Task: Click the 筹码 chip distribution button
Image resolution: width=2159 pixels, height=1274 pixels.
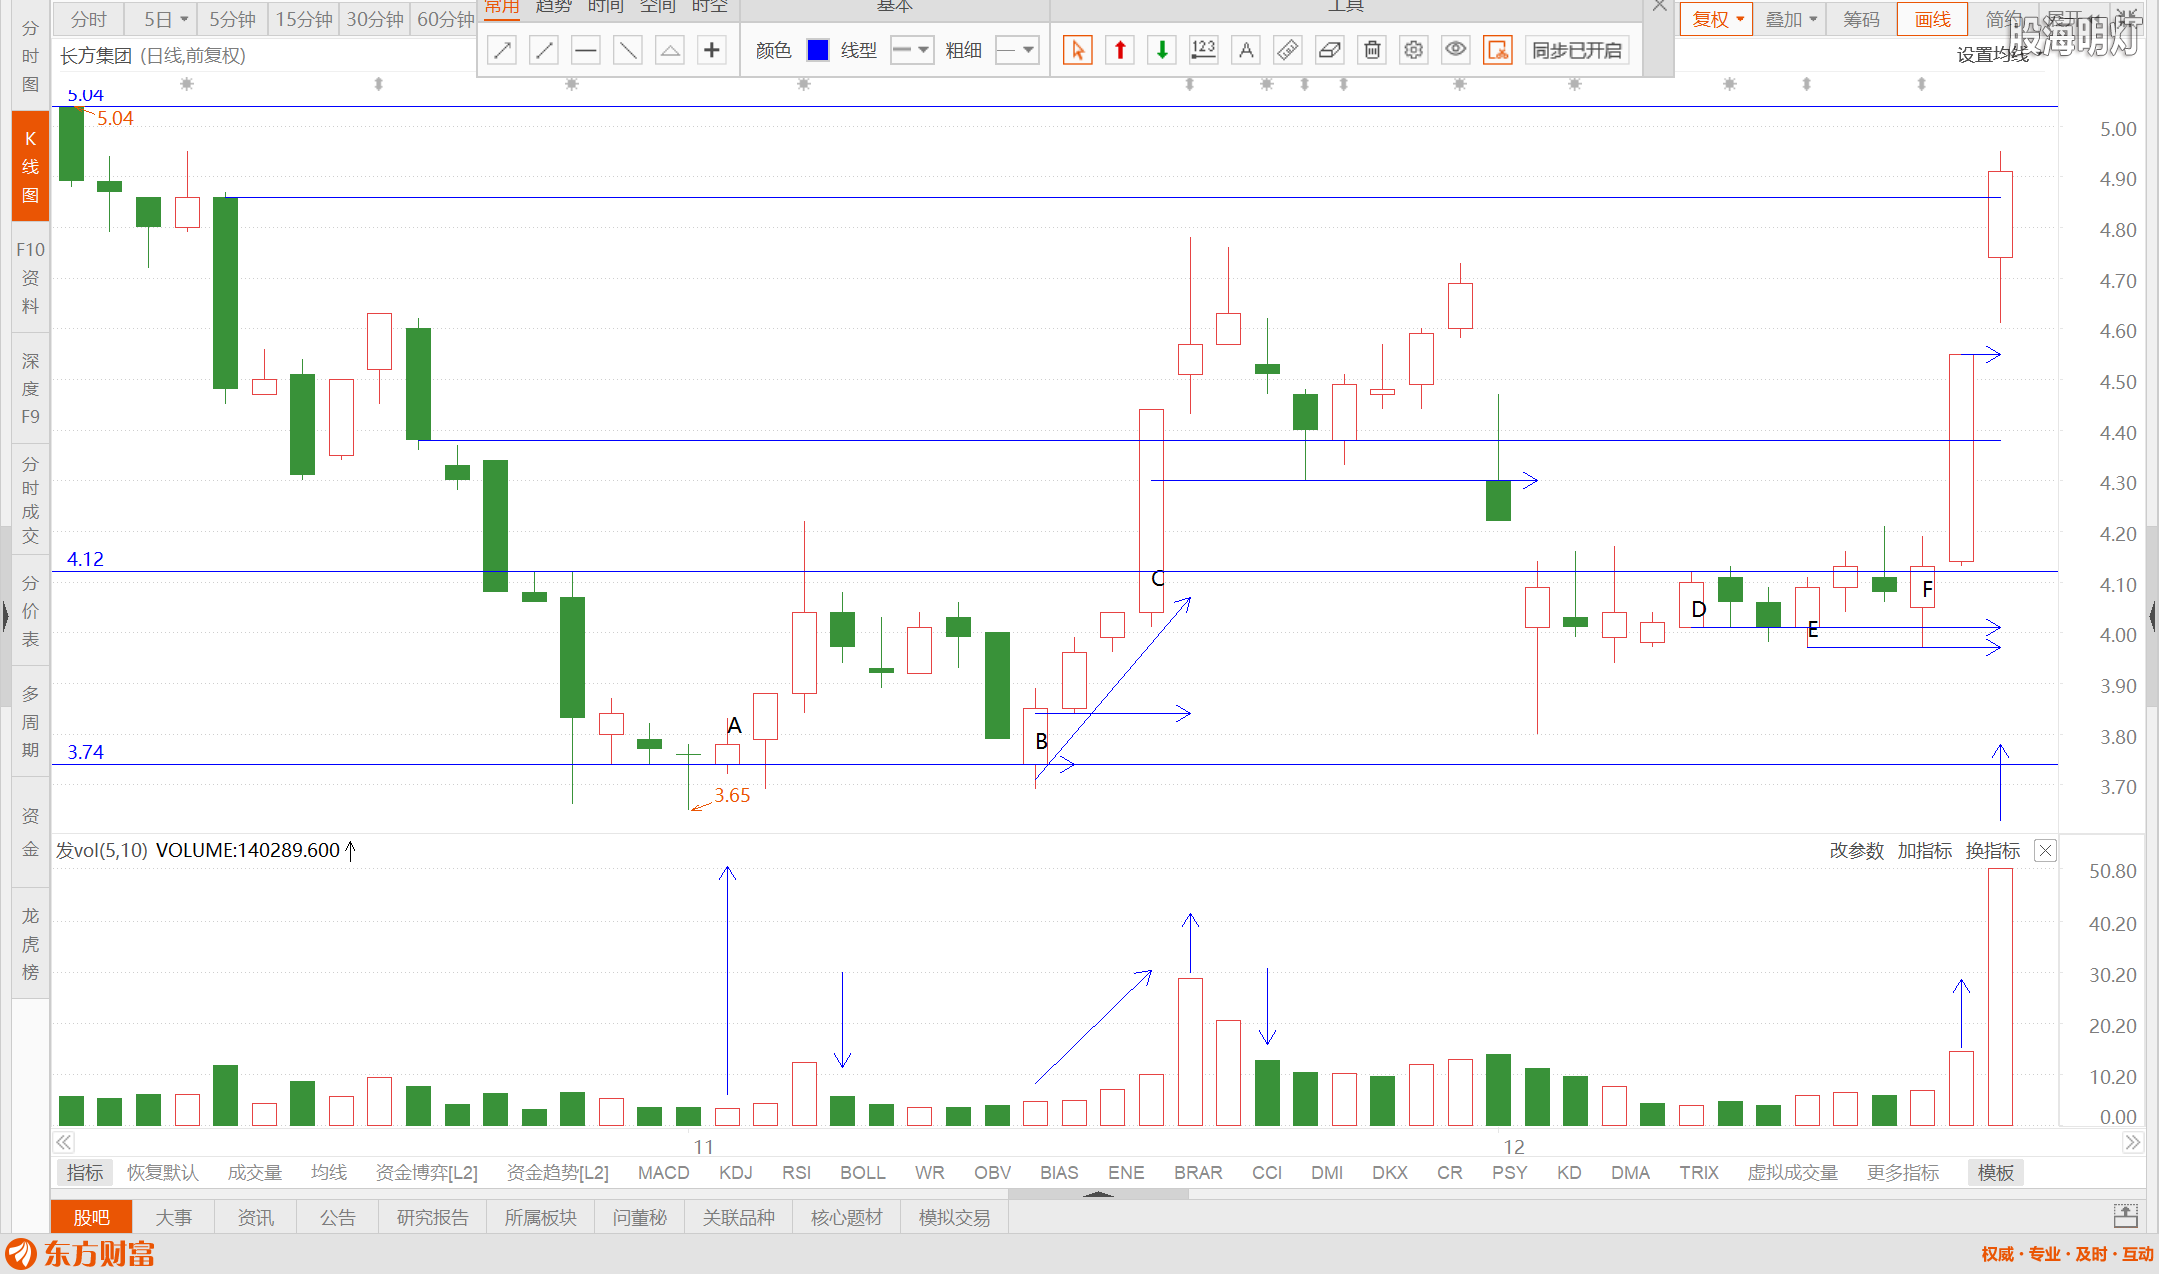Action: pos(1861,19)
